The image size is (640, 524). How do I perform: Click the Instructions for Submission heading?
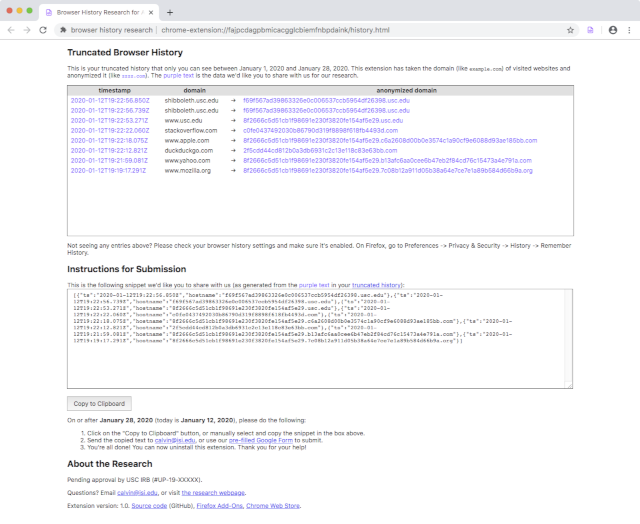(127, 269)
